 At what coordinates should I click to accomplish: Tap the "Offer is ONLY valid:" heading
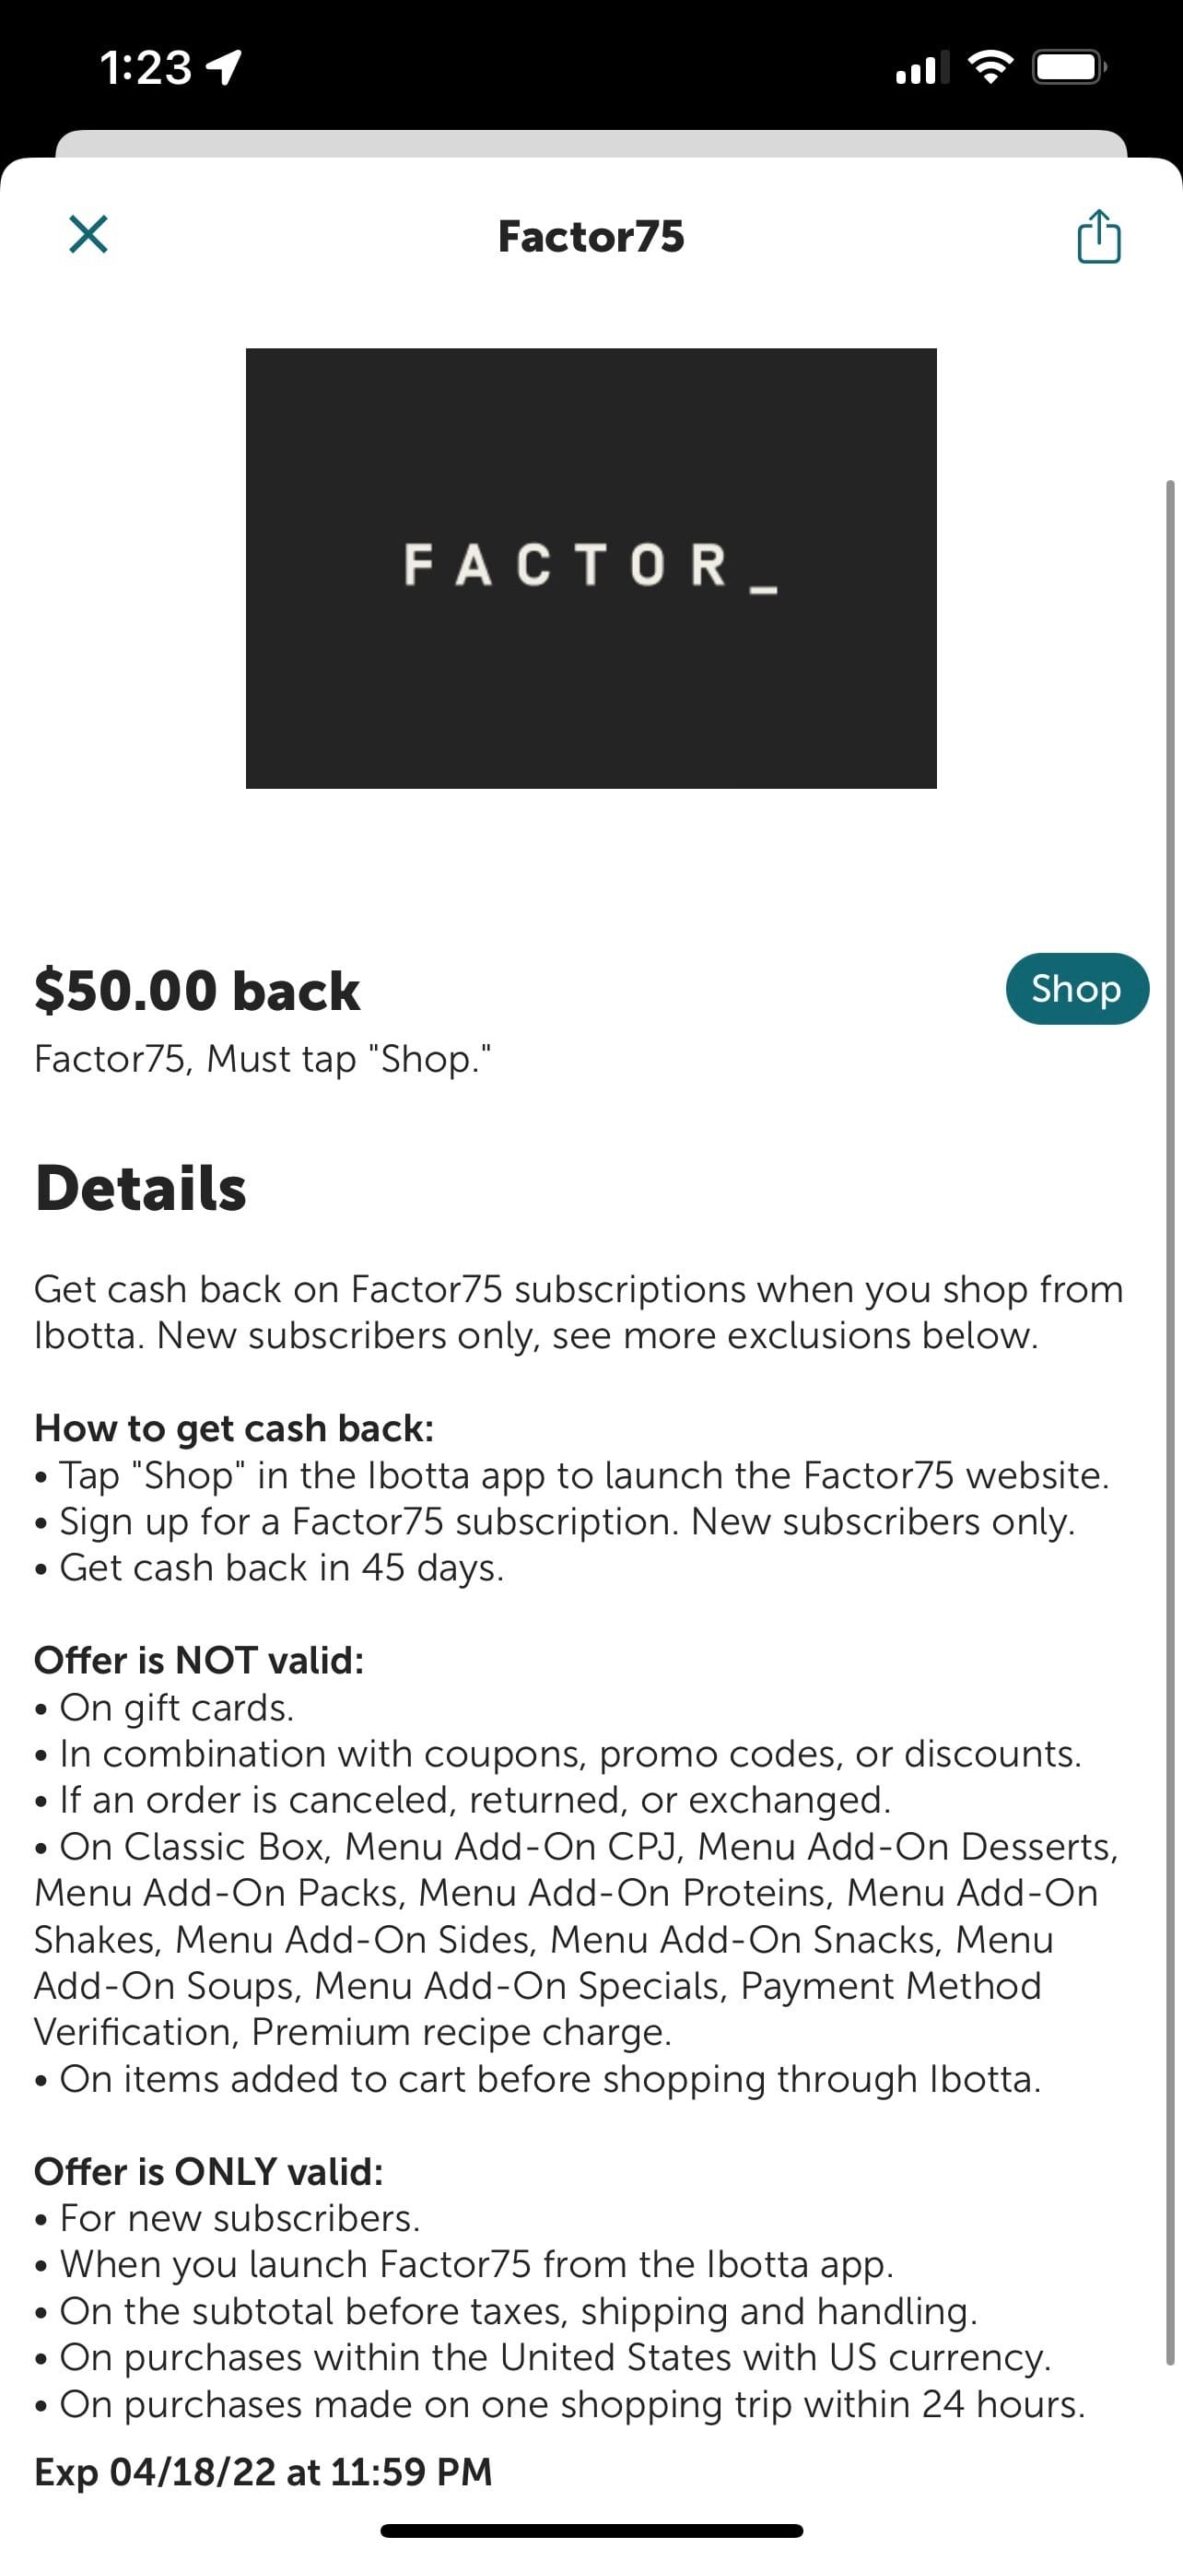point(208,2171)
